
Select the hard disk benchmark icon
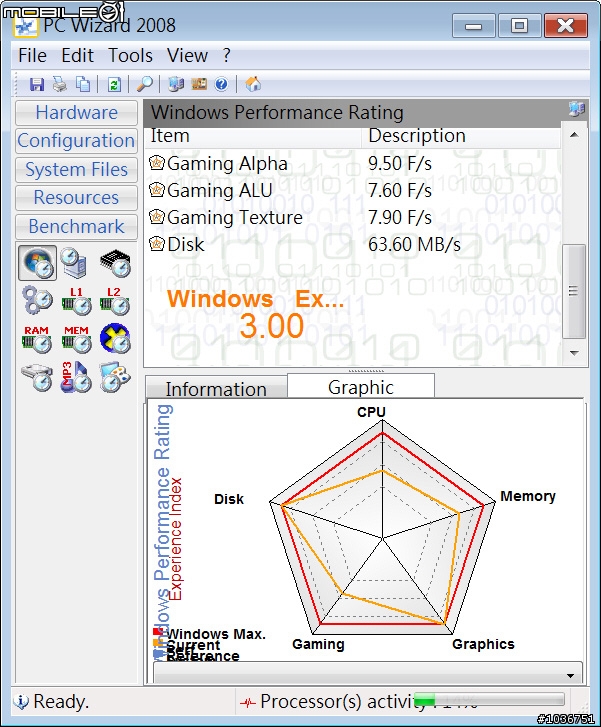point(37,377)
